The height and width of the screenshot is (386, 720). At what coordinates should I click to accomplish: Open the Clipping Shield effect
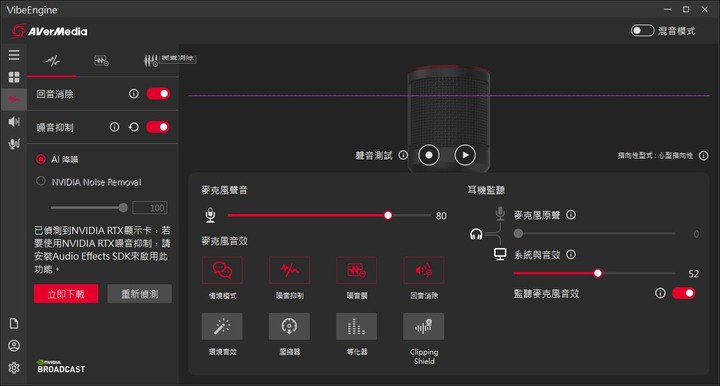click(x=424, y=326)
